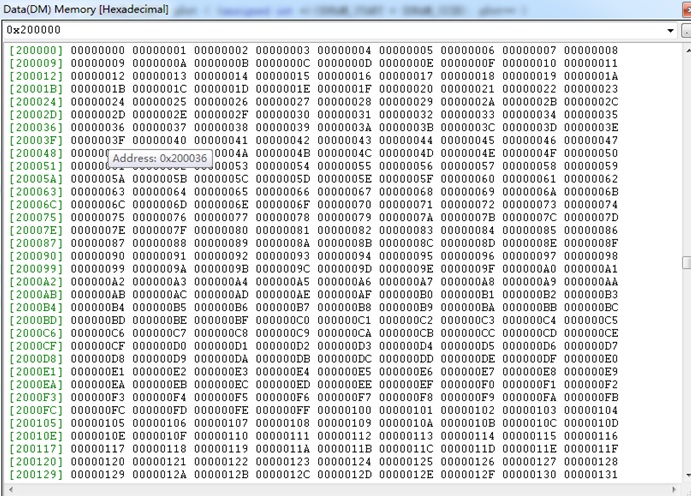This screenshot has height=496, width=691.
Task: Click memory value 000000B7
Action: coord(282,307)
